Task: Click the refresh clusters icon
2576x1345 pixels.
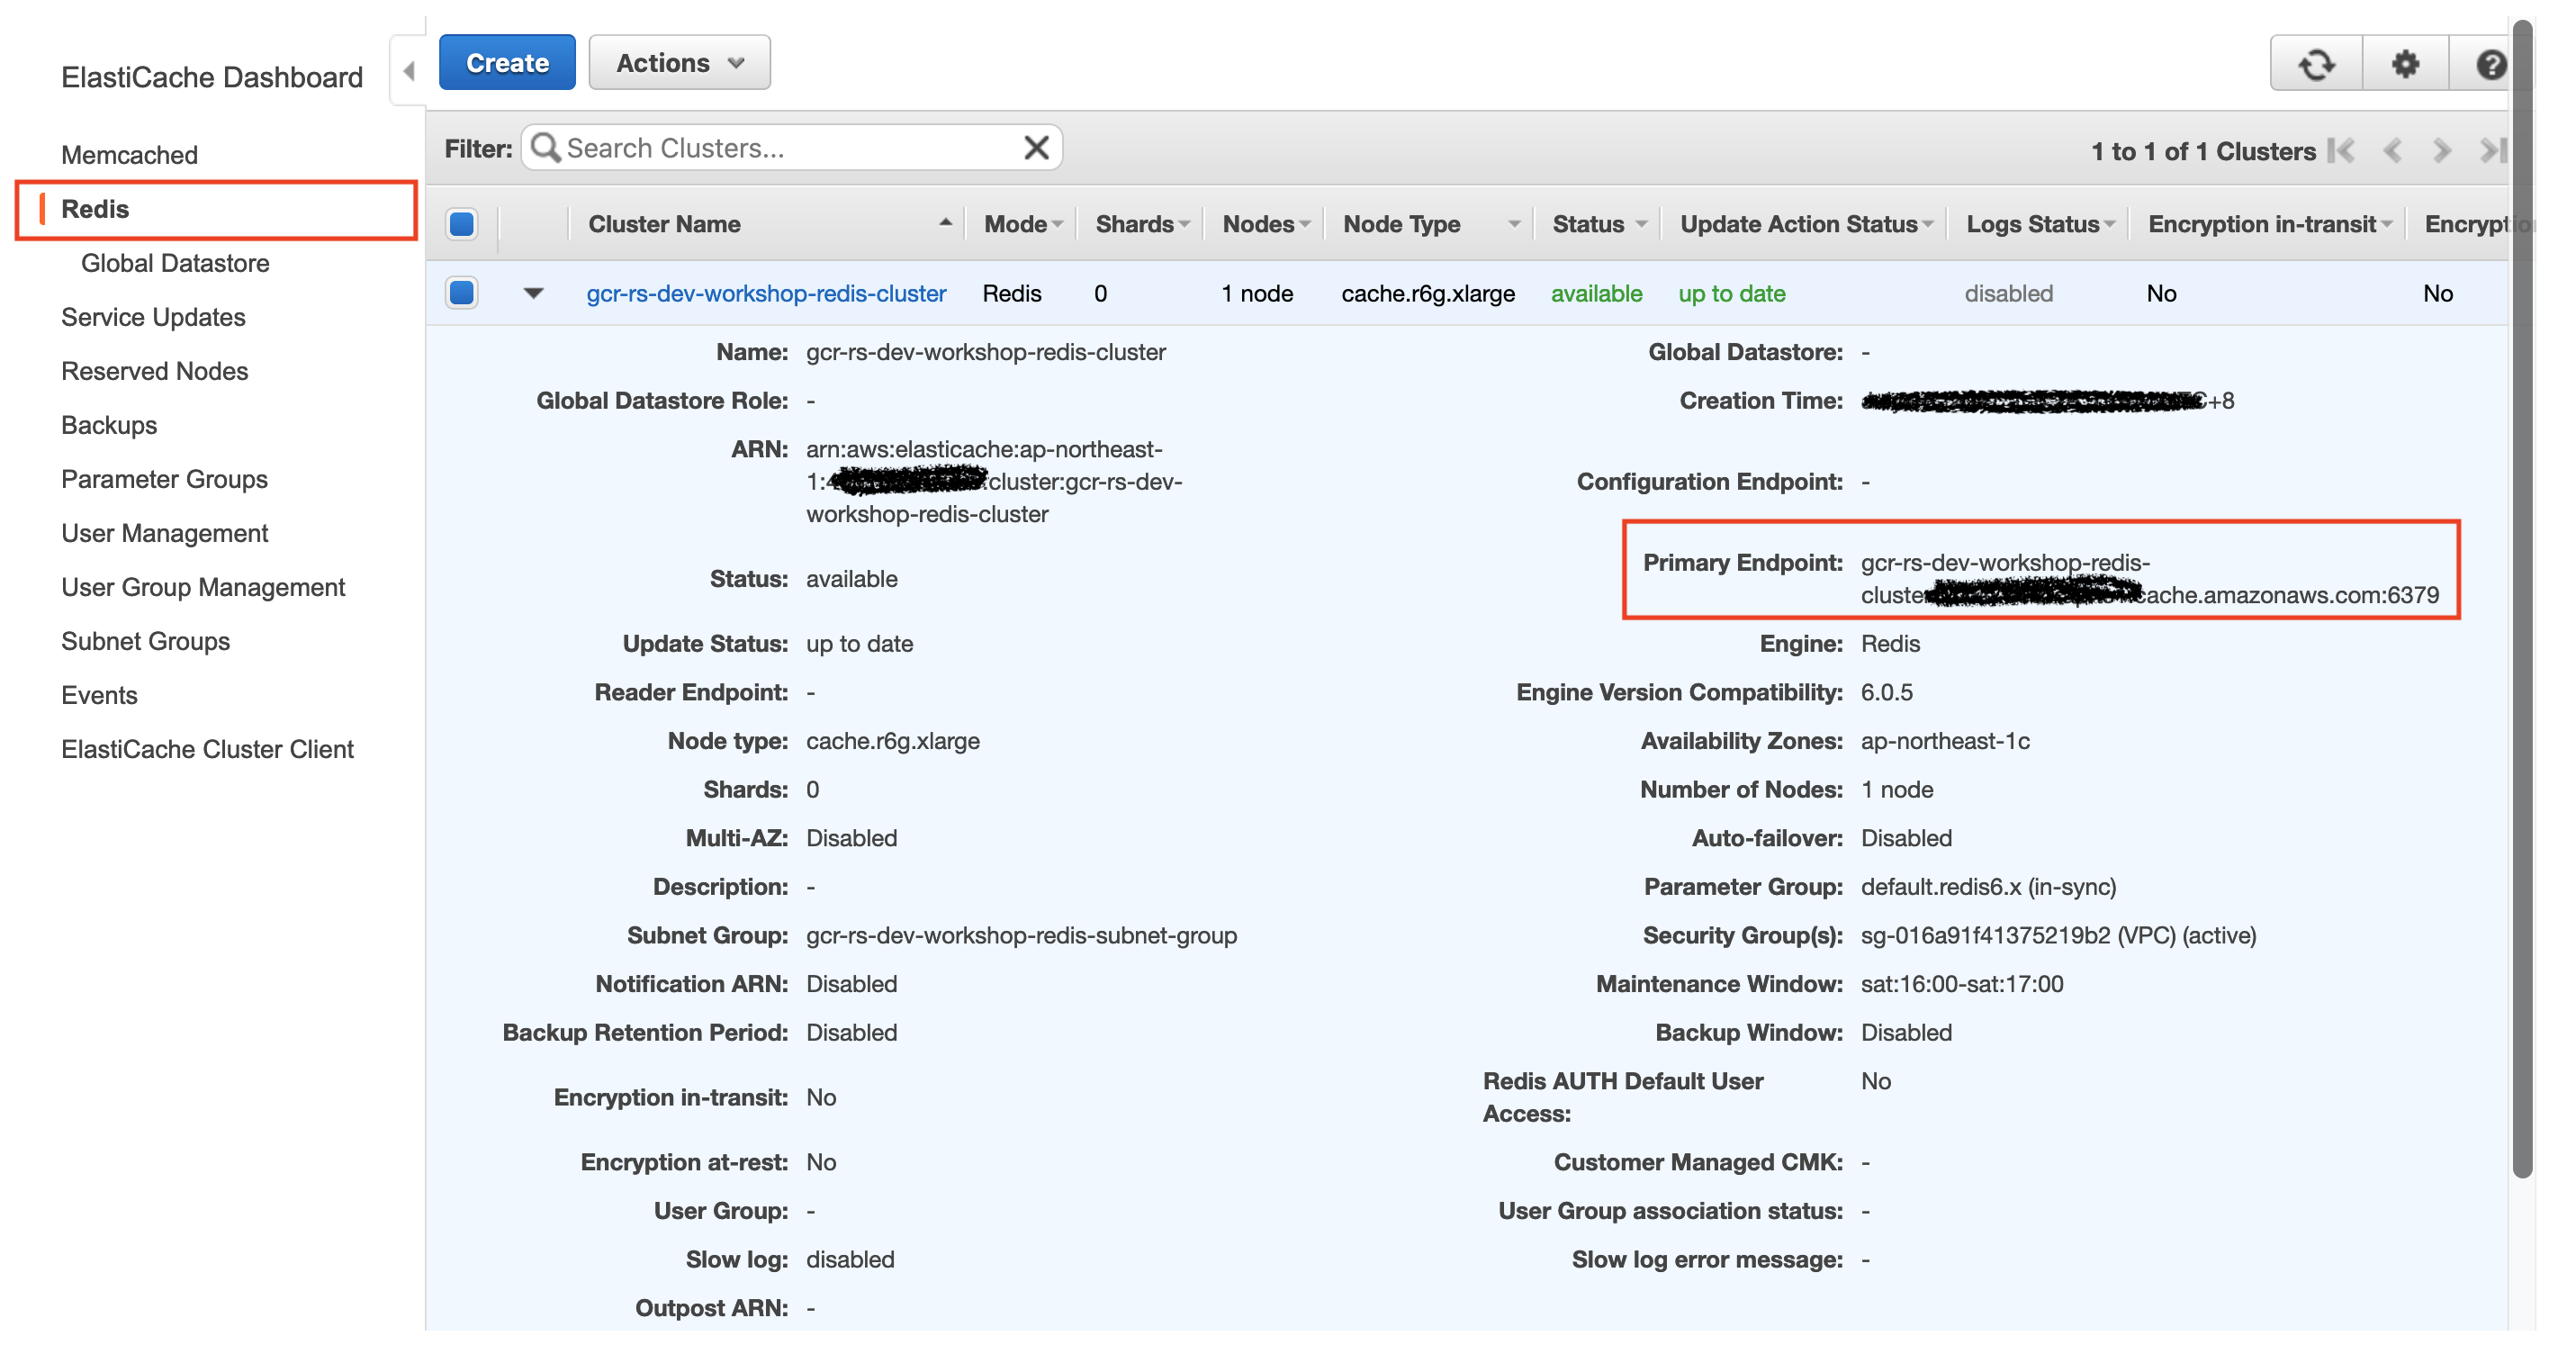Action: pyautogui.click(x=2316, y=64)
